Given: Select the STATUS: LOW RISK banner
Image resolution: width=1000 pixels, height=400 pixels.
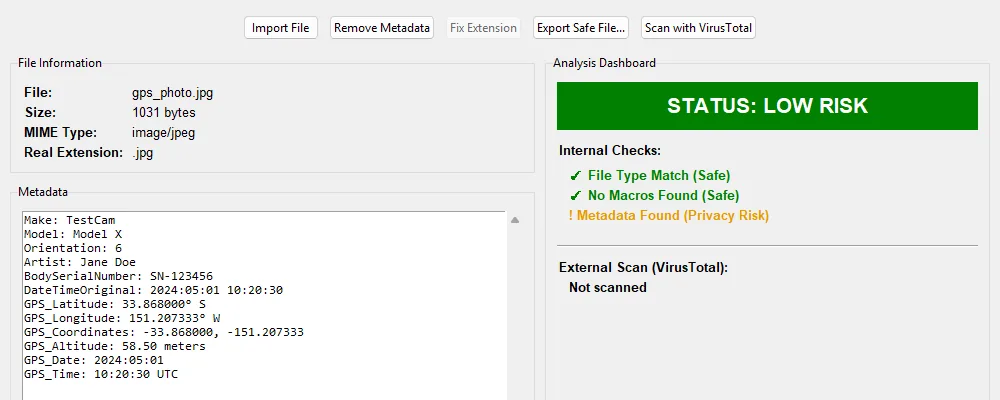Looking at the screenshot, I should [x=767, y=106].
